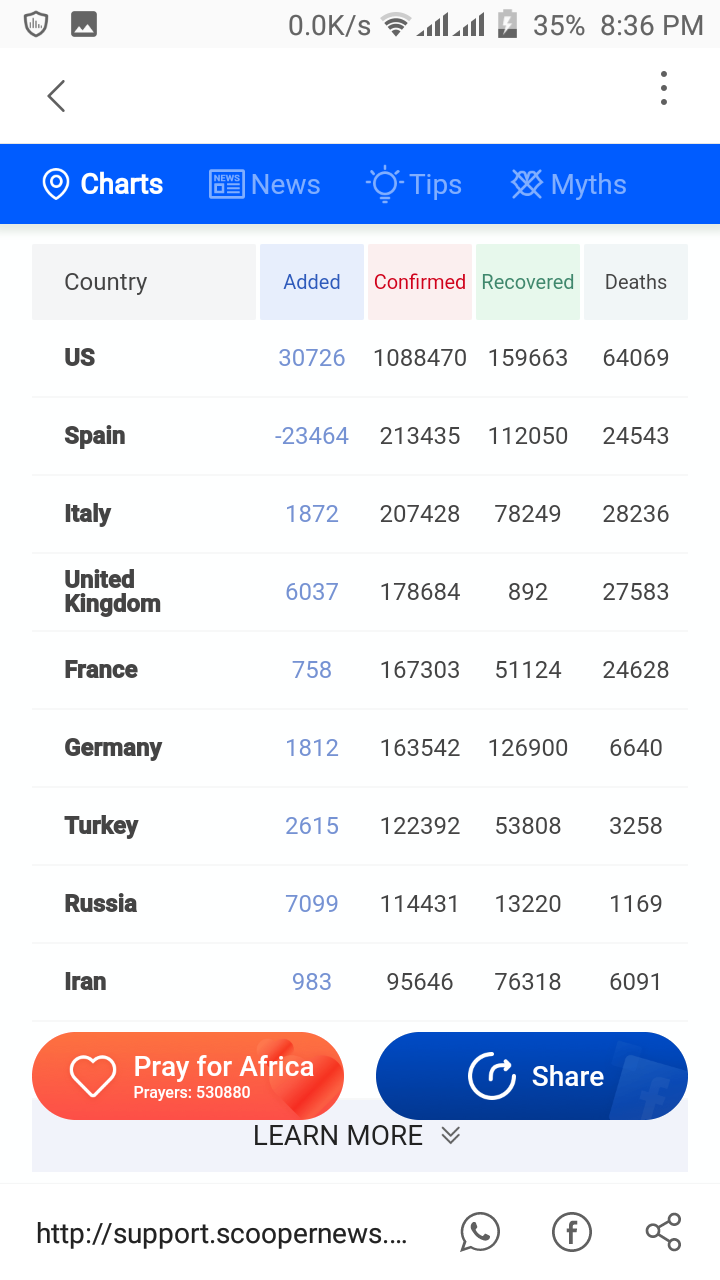Expand the LEARN MORE section
The height and width of the screenshot is (1280, 720).
358,1136
